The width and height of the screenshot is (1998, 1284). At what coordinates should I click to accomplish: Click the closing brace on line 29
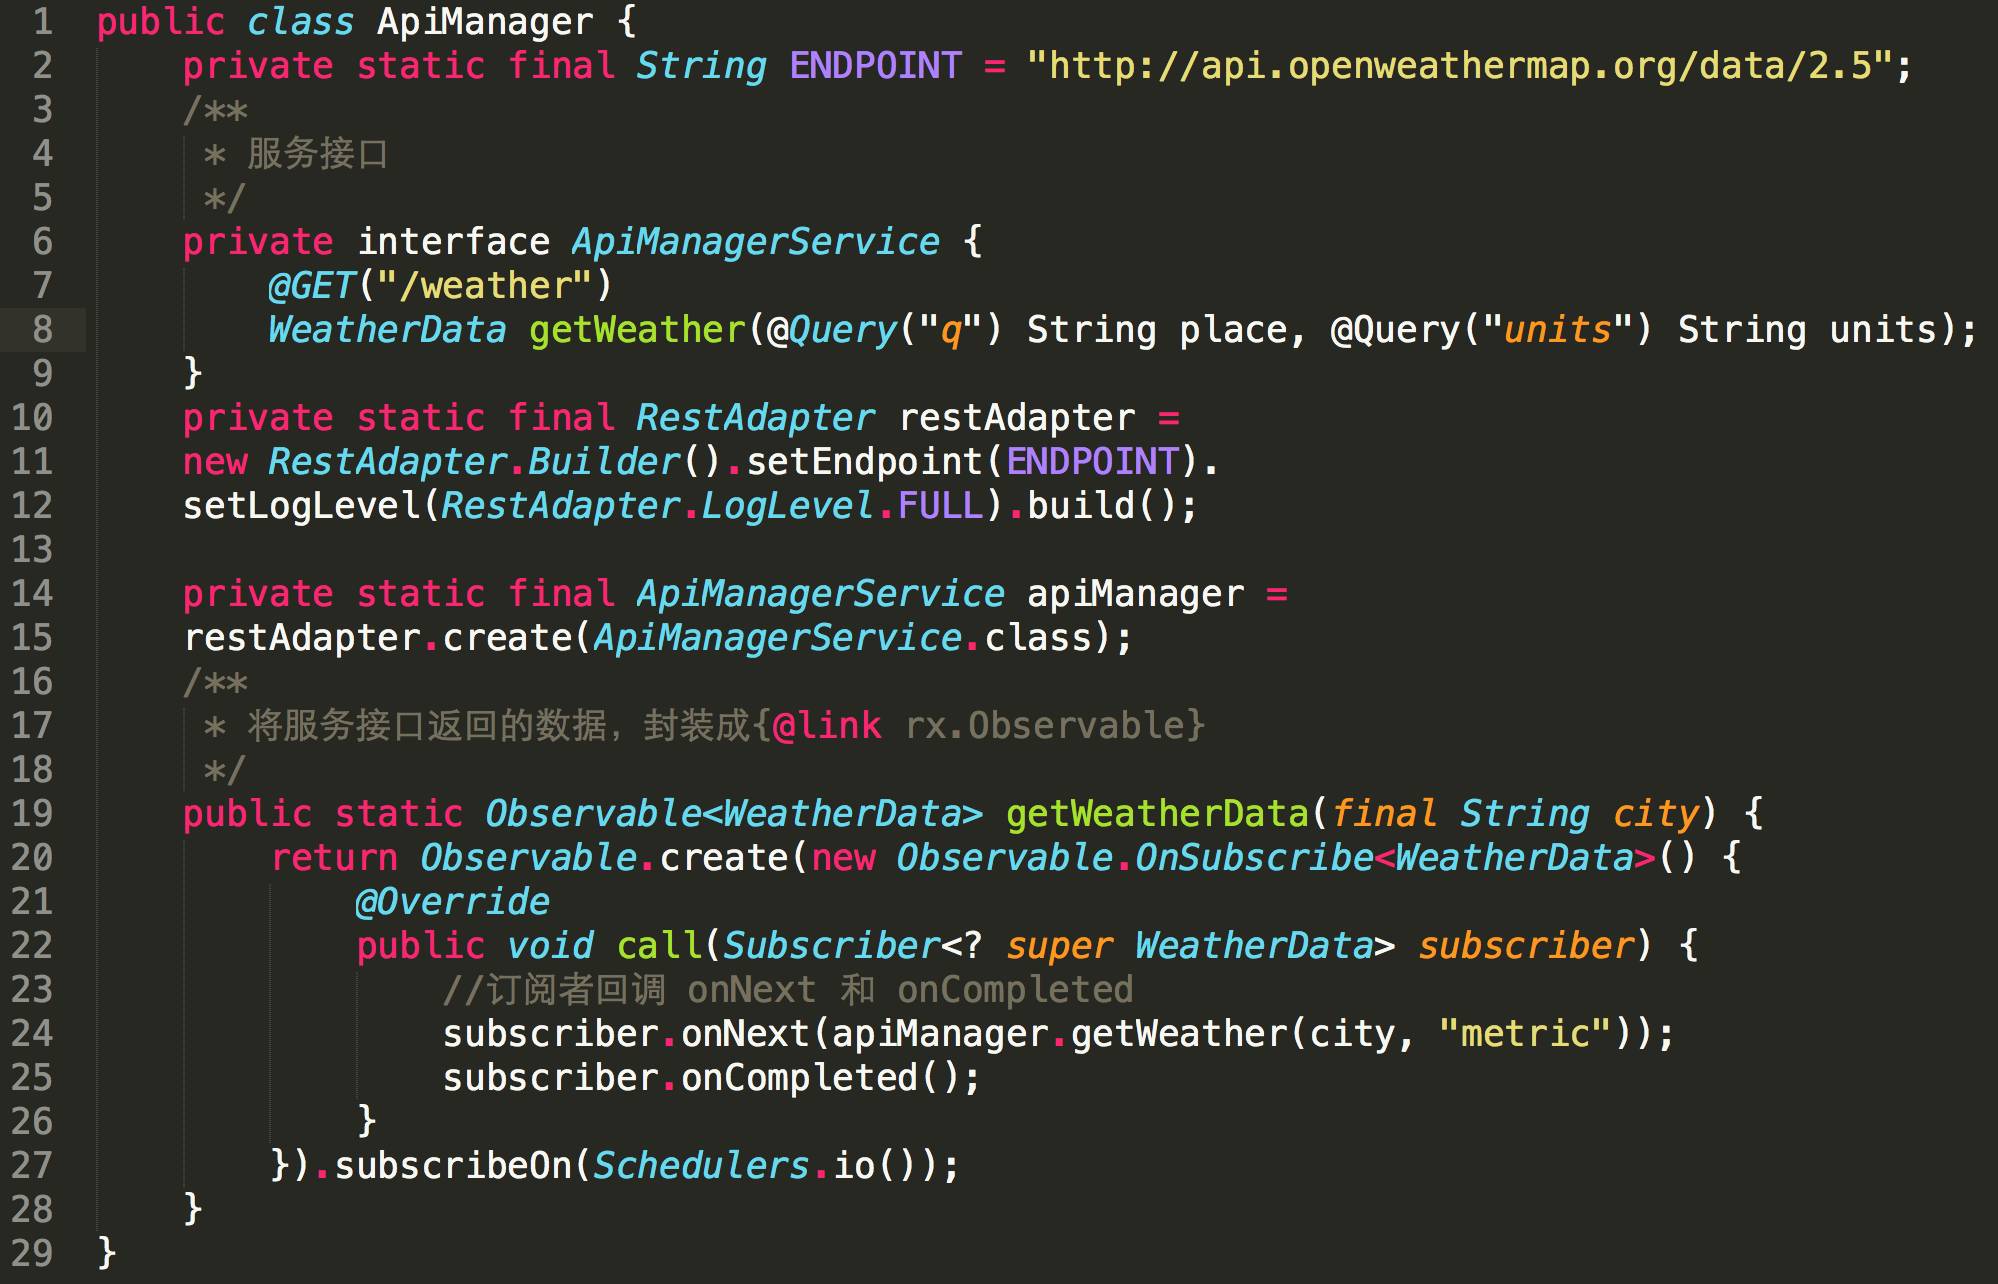pyautogui.click(x=107, y=1254)
